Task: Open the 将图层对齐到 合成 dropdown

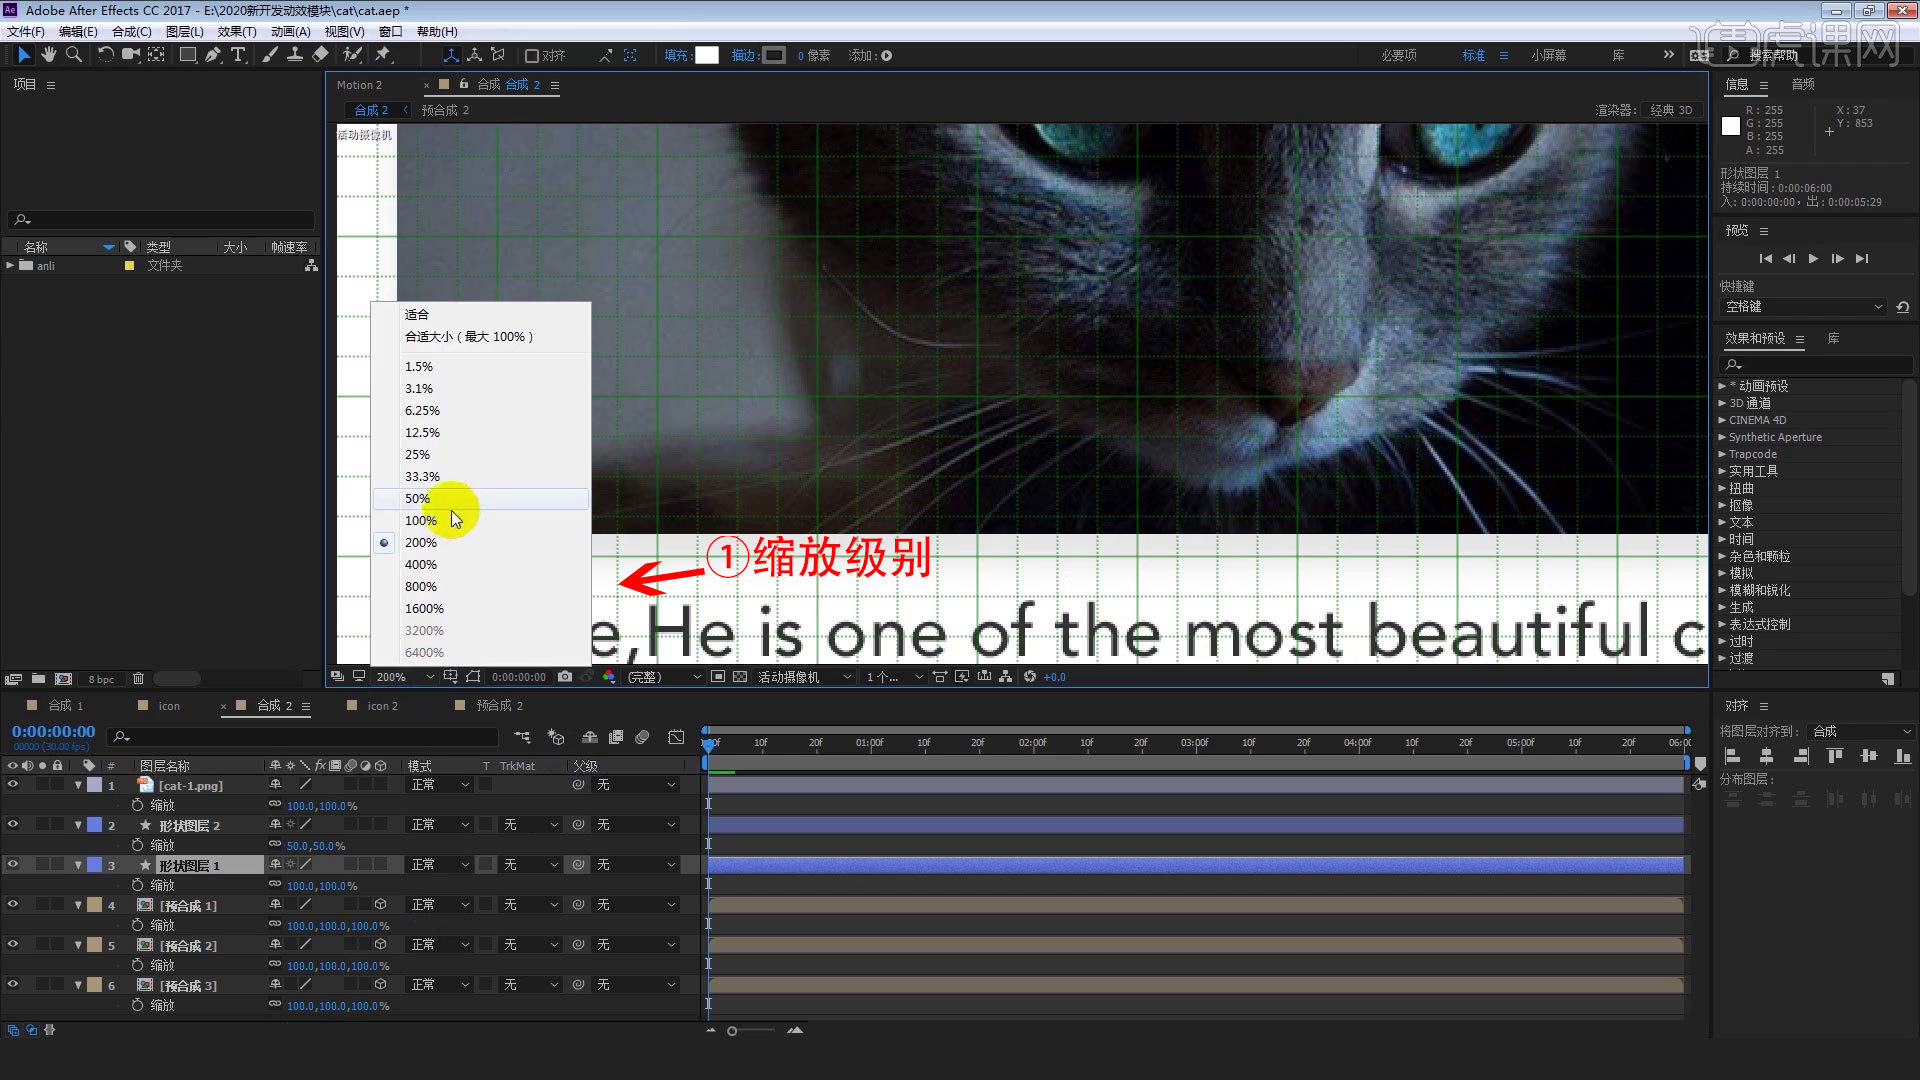Action: [x=1861, y=731]
